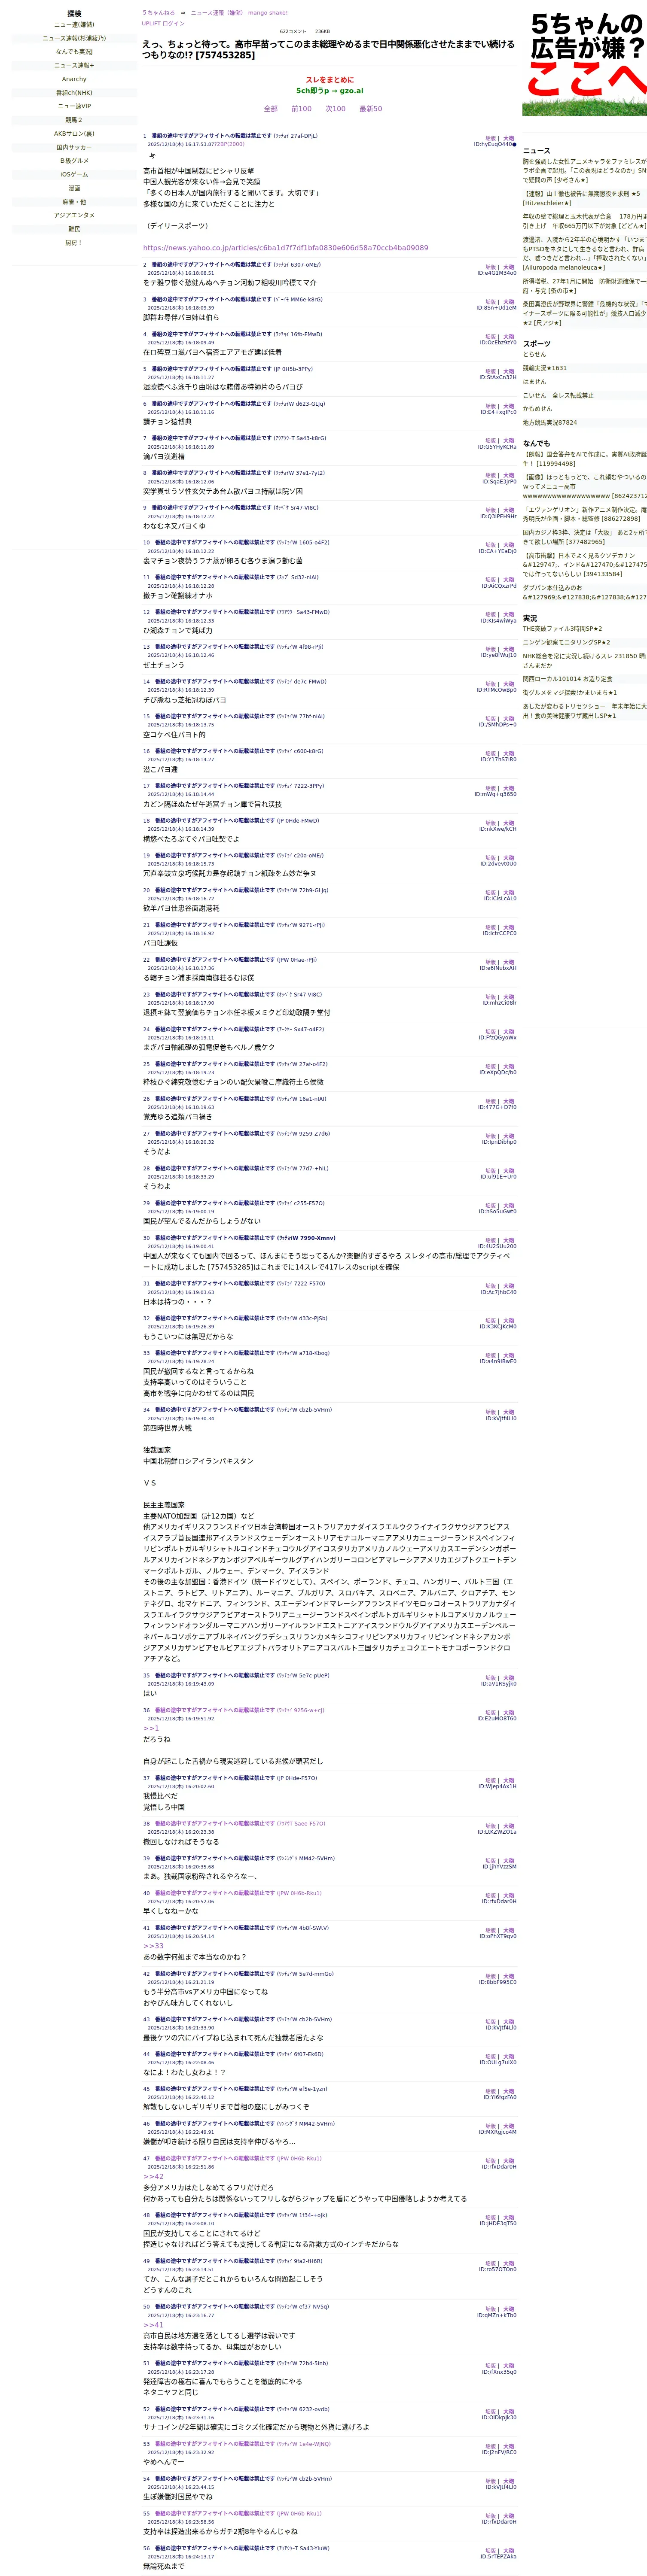Click the airplane emoji in post 1
Viewport: 647px width, 2576px height.
[152, 156]
